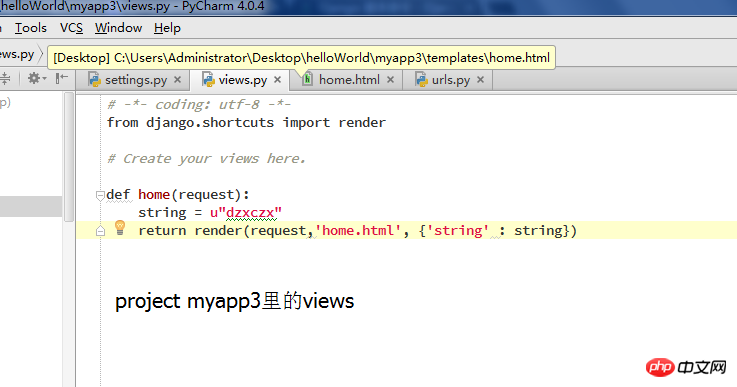Open the Tools menu

click(x=31, y=28)
